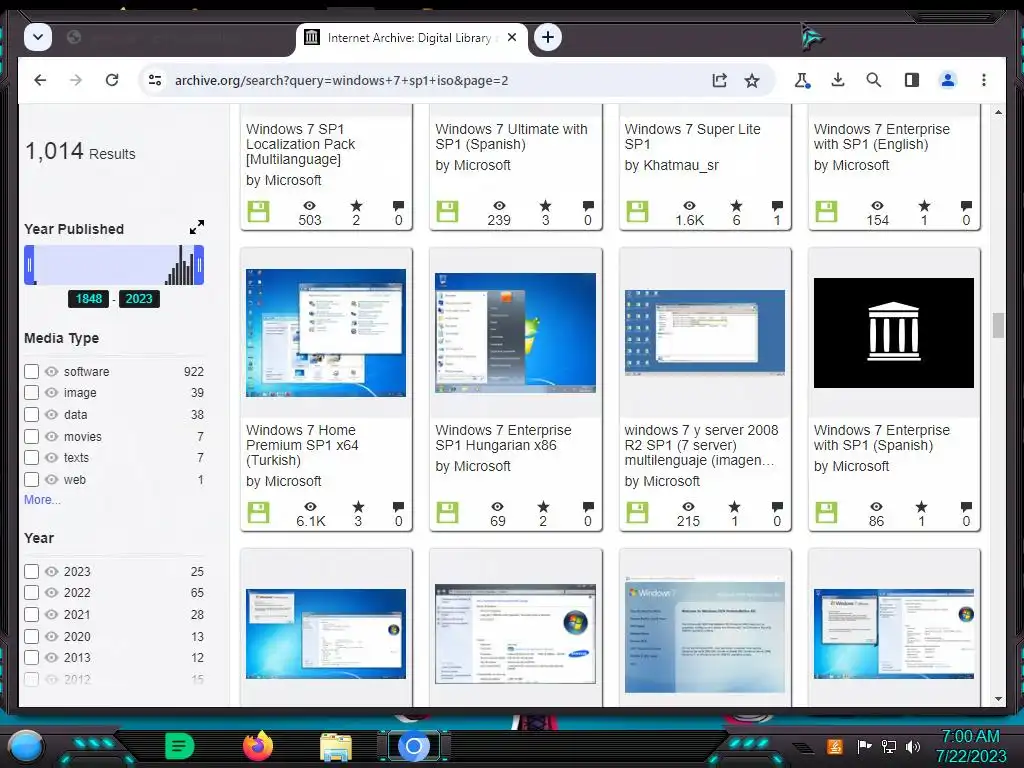Click the Windows 7 Enterprise SP1 Hungarian title
Screen dimensions: 1024x768
(x=504, y=438)
